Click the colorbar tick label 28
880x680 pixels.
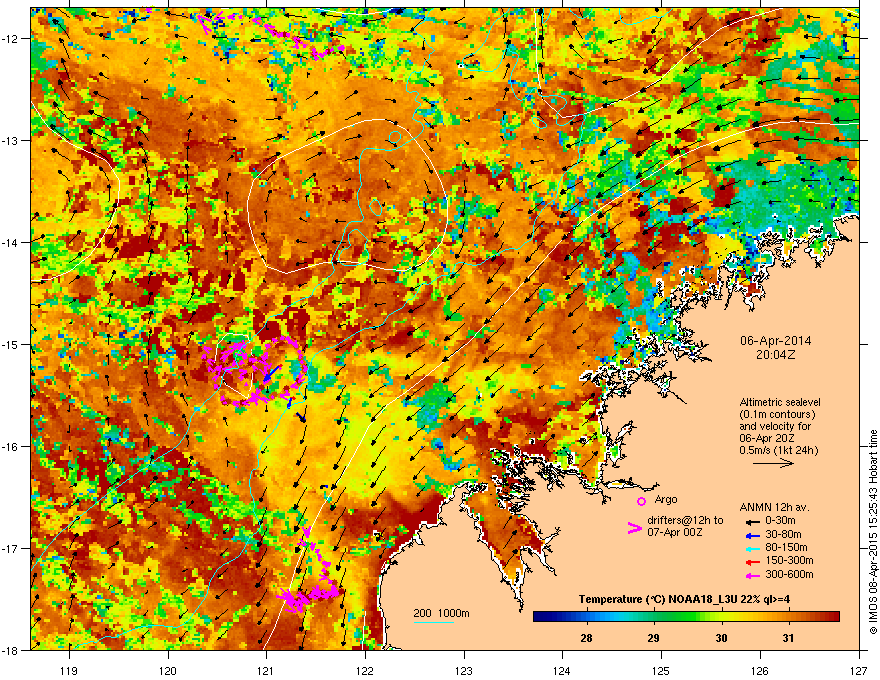(x=586, y=638)
